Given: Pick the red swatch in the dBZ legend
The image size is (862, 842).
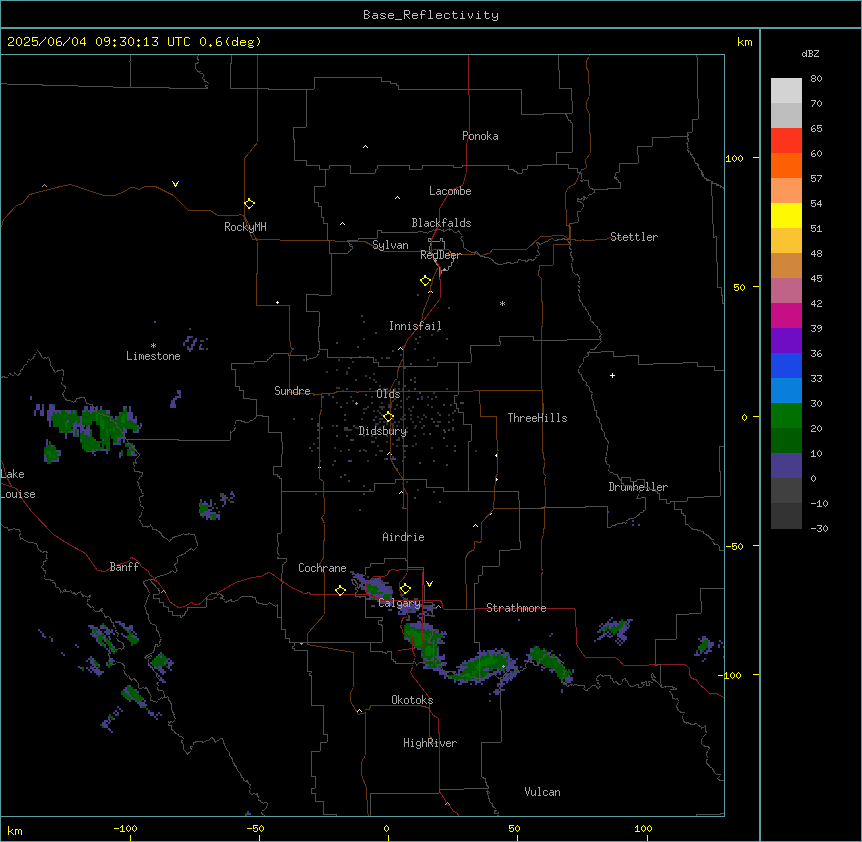Looking at the screenshot, I should 786,141.
